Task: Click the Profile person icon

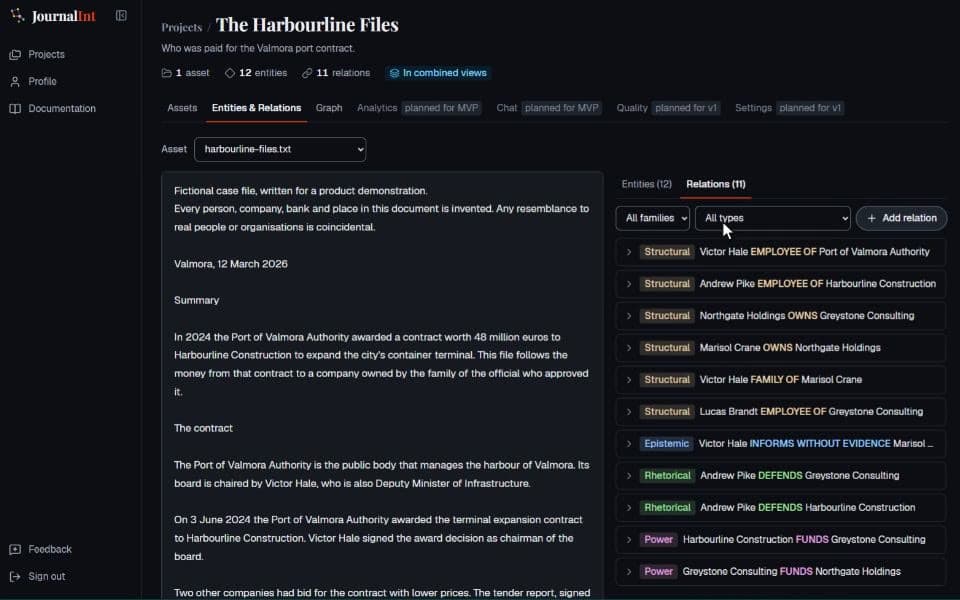Action: click(x=15, y=81)
